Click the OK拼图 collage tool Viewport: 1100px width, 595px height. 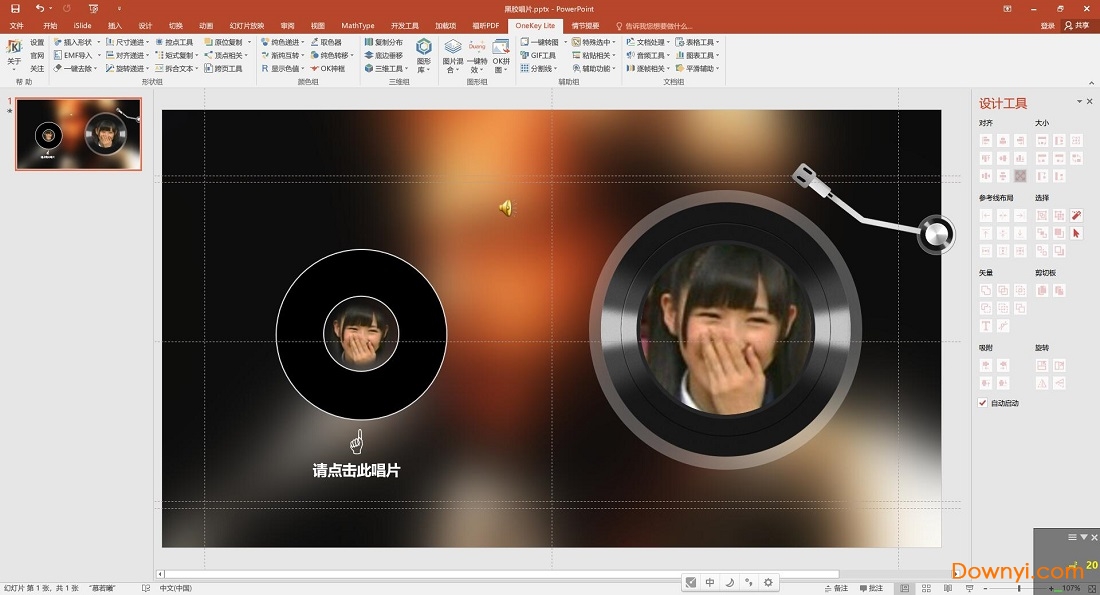click(500, 57)
